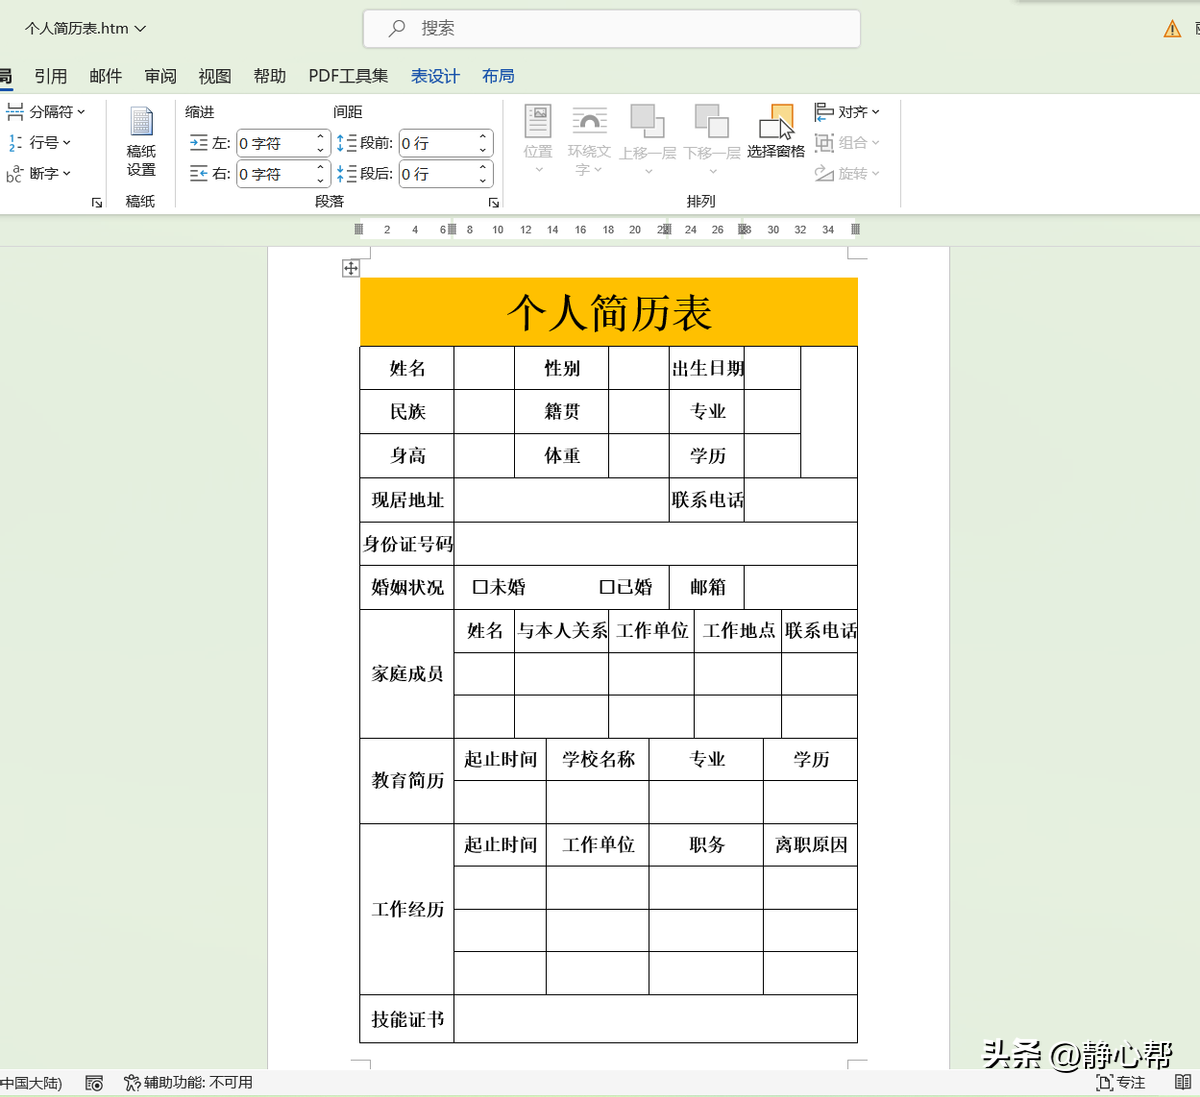Click the 搜索 search box
1200x1097 pixels.
(x=612, y=29)
